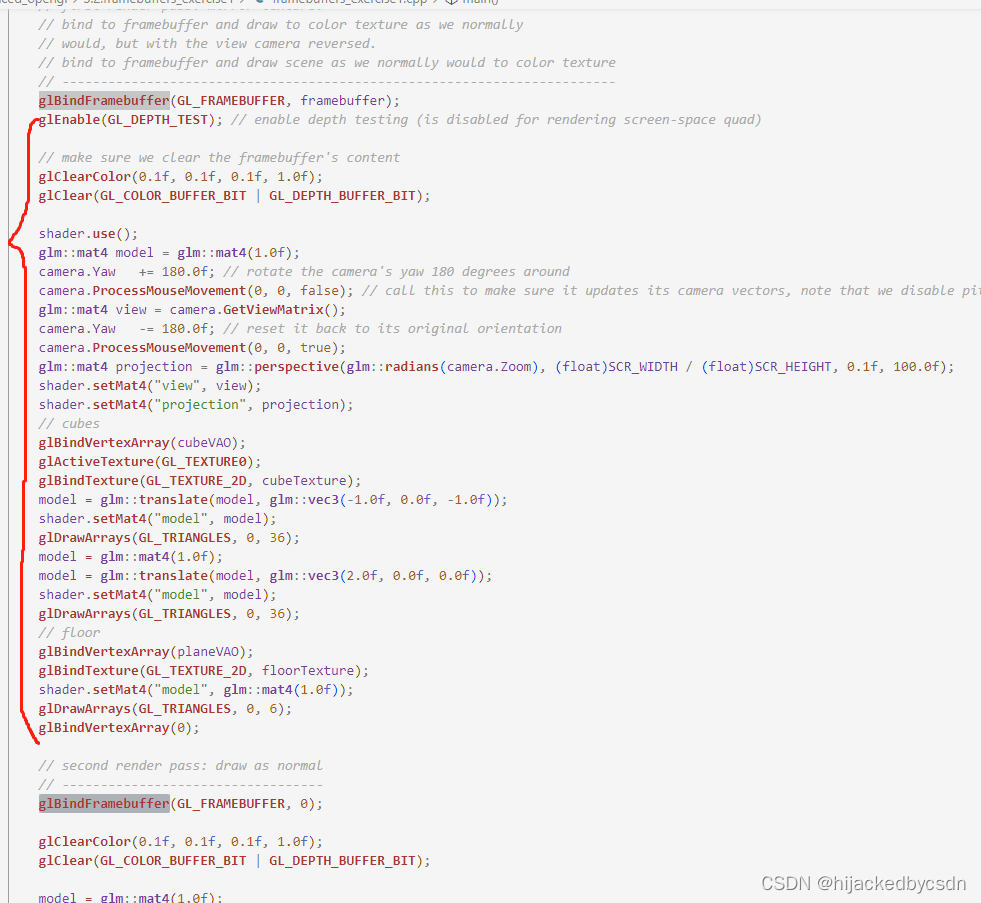
Task: Click the comment "reset it back to its original orientation"
Action: click(393, 329)
